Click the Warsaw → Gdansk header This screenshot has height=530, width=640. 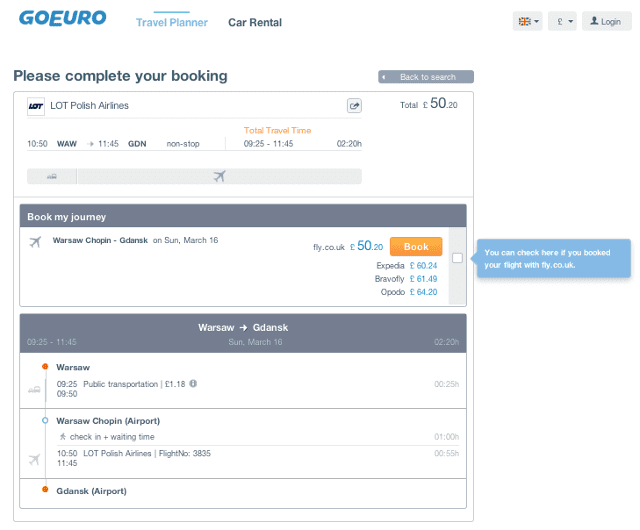[x=243, y=333]
